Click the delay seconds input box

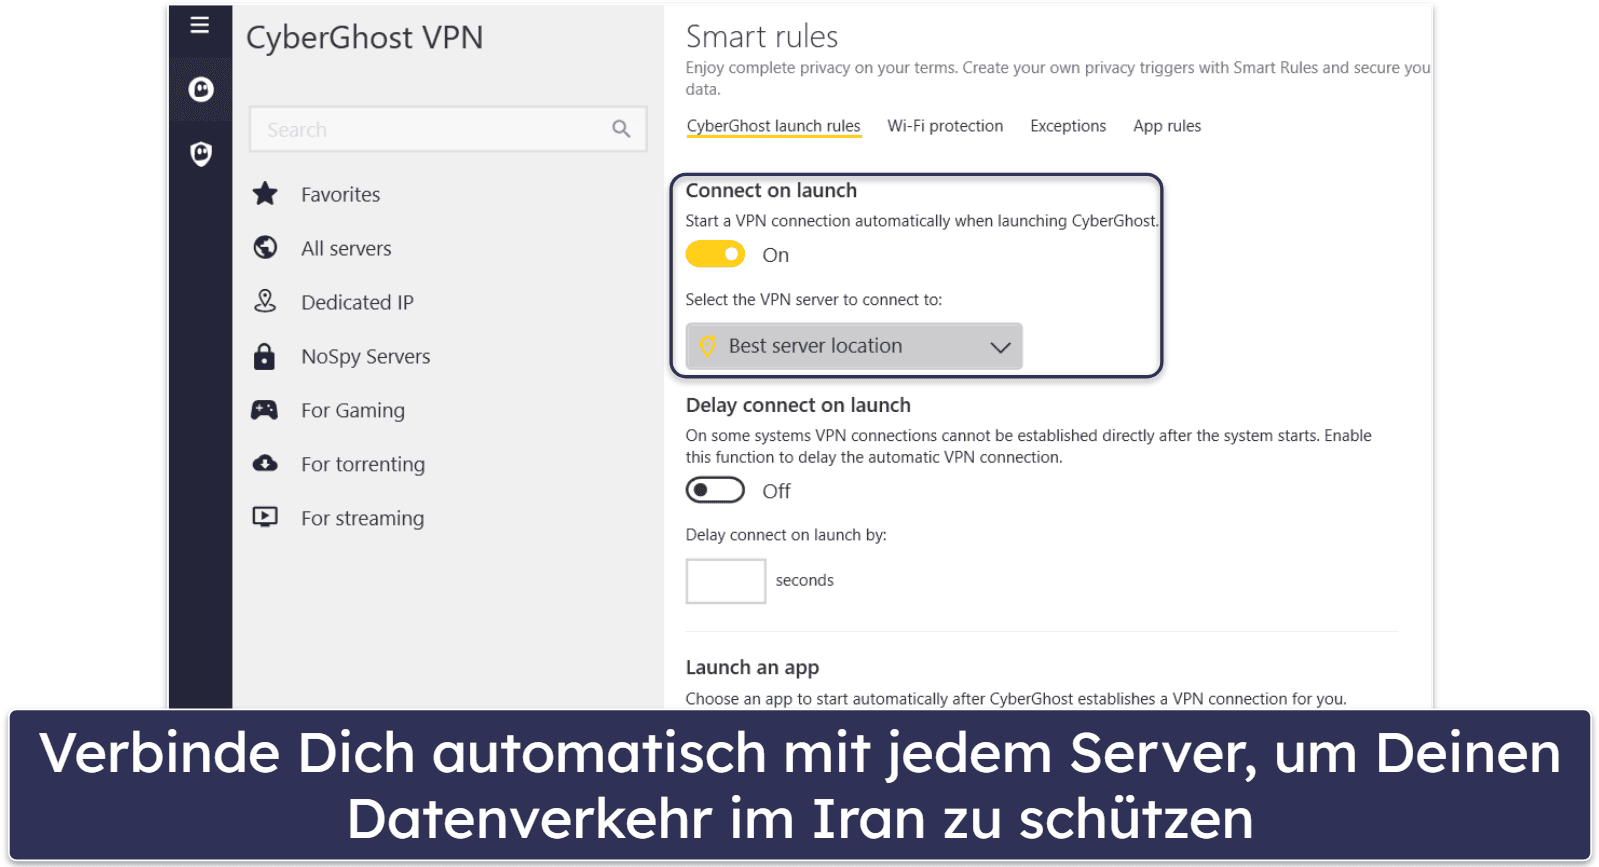tap(726, 581)
